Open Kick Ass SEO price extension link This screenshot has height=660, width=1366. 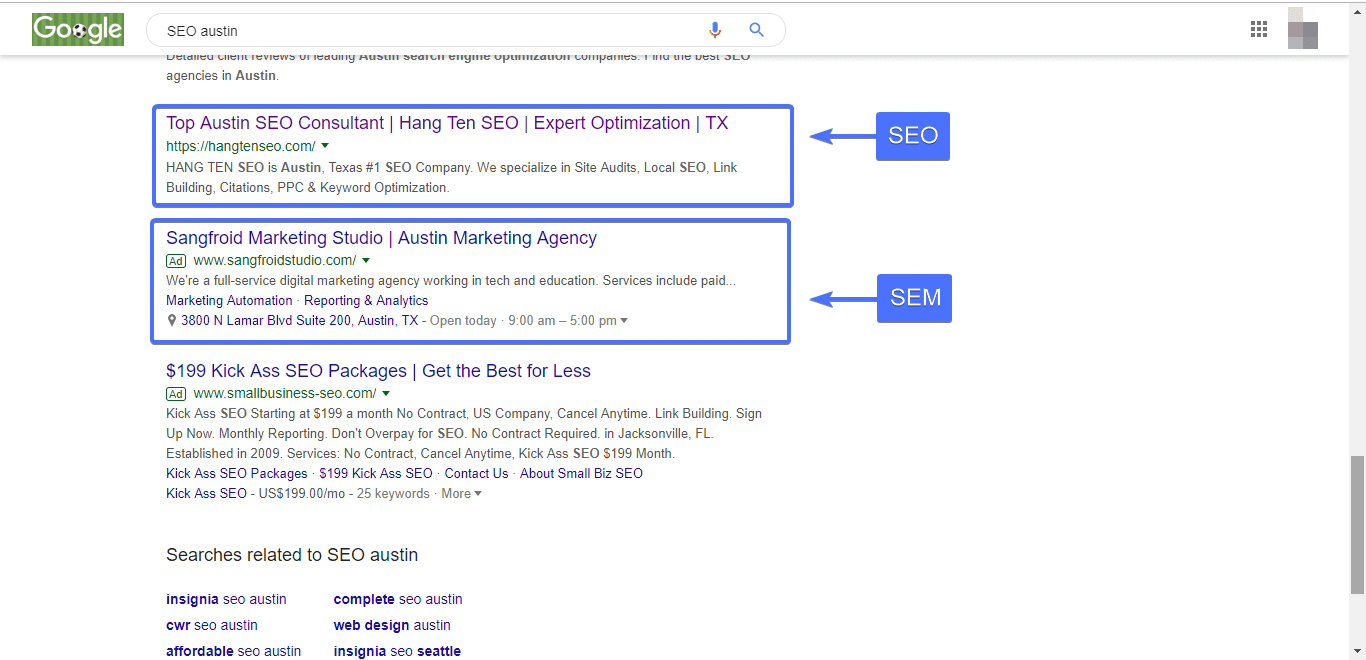206,494
